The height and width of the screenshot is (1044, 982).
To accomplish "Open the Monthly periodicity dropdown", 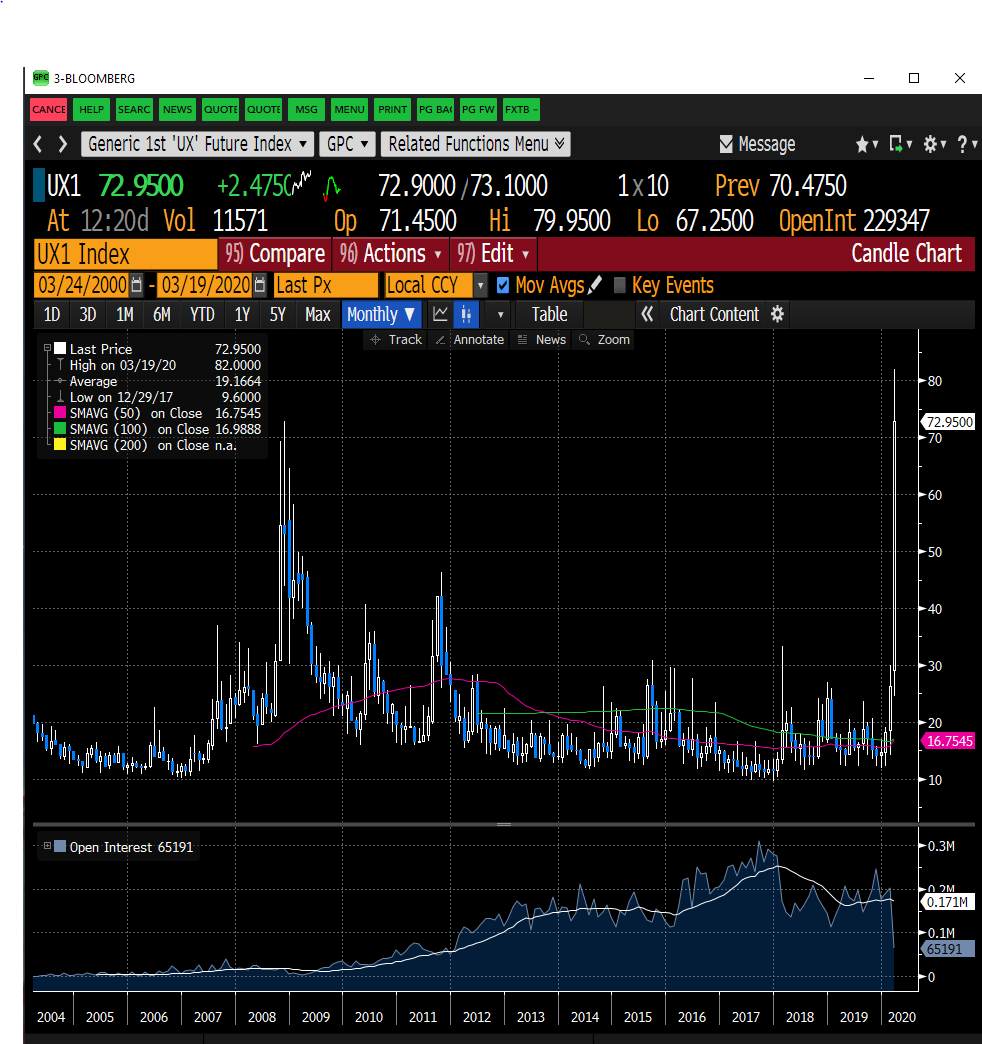I will click(381, 314).
